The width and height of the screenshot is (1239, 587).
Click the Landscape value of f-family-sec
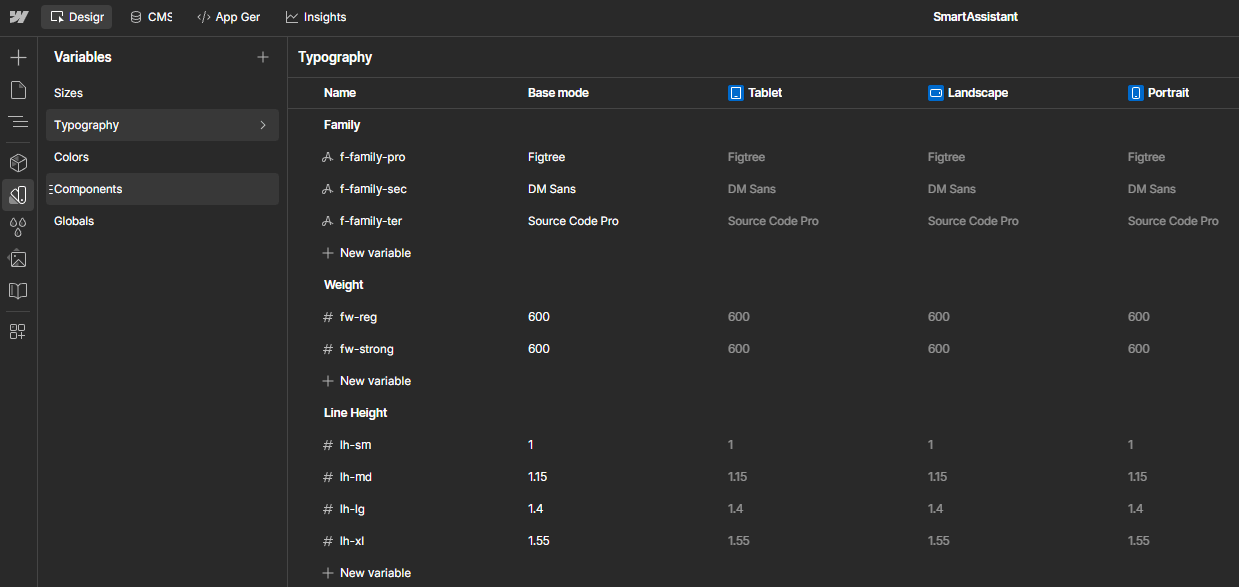[x=952, y=189]
